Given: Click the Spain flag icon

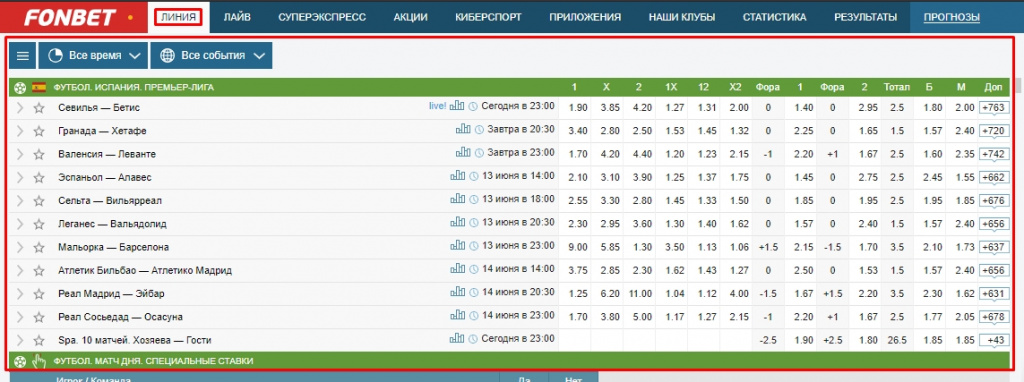Looking at the screenshot, I should [39, 87].
